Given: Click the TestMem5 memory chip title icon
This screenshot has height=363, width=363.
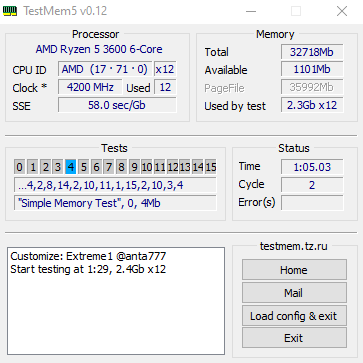Looking at the screenshot, I should [x=10, y=11].
